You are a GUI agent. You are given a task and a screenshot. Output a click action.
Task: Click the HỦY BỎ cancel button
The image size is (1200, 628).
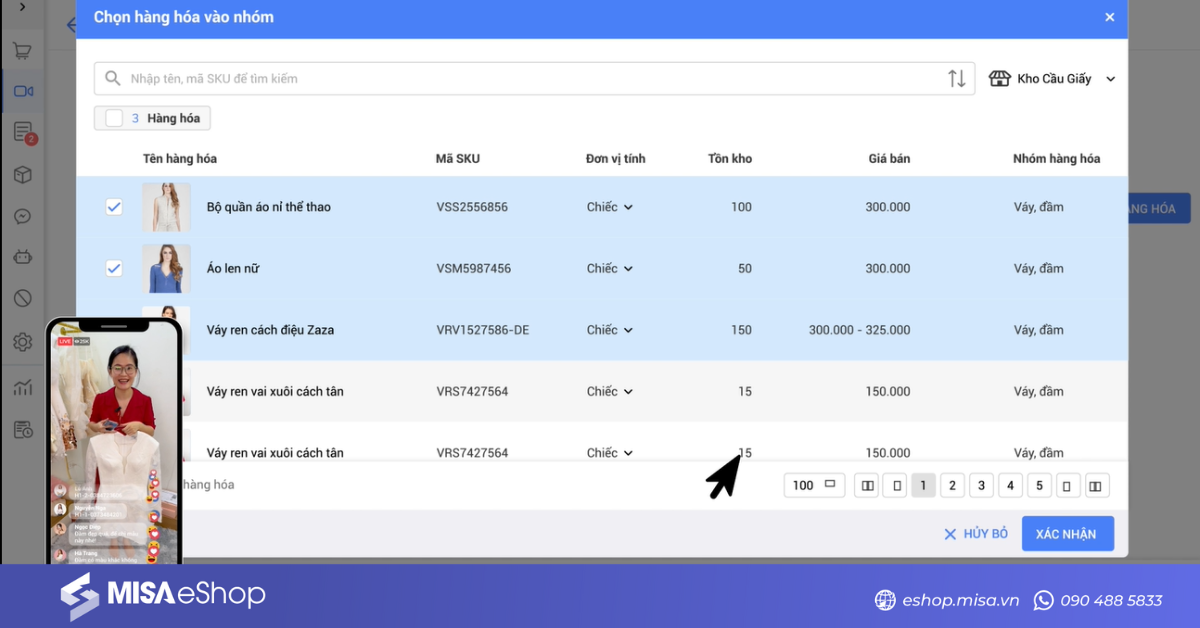point(976,534)
